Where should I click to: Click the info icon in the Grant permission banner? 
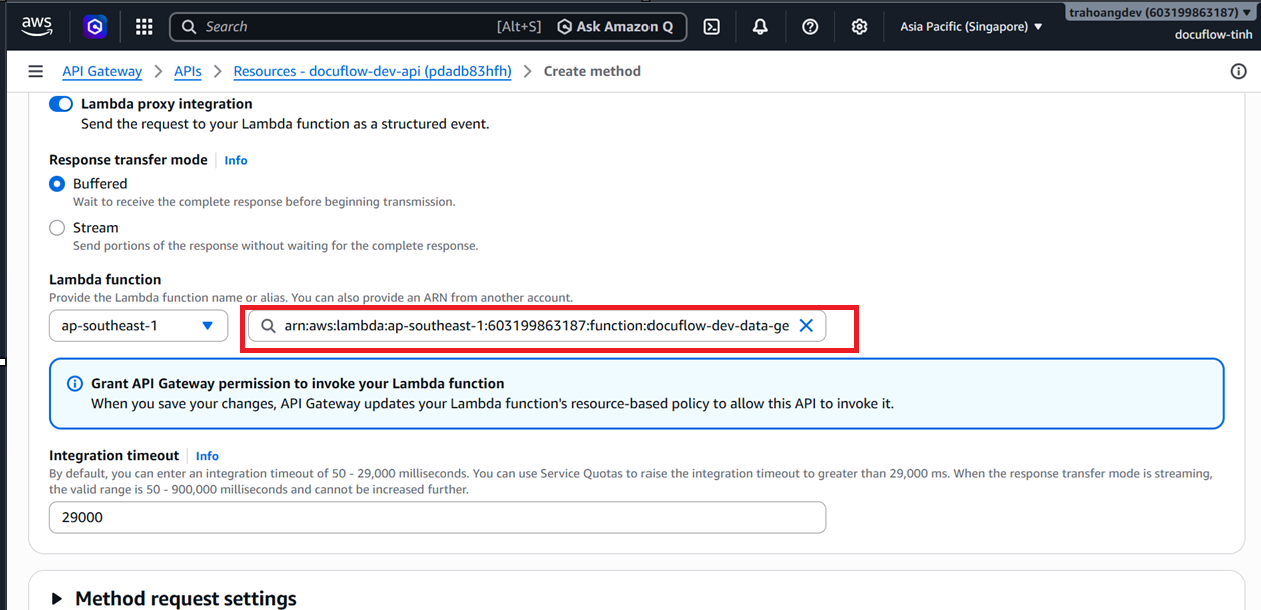[75, 384]
